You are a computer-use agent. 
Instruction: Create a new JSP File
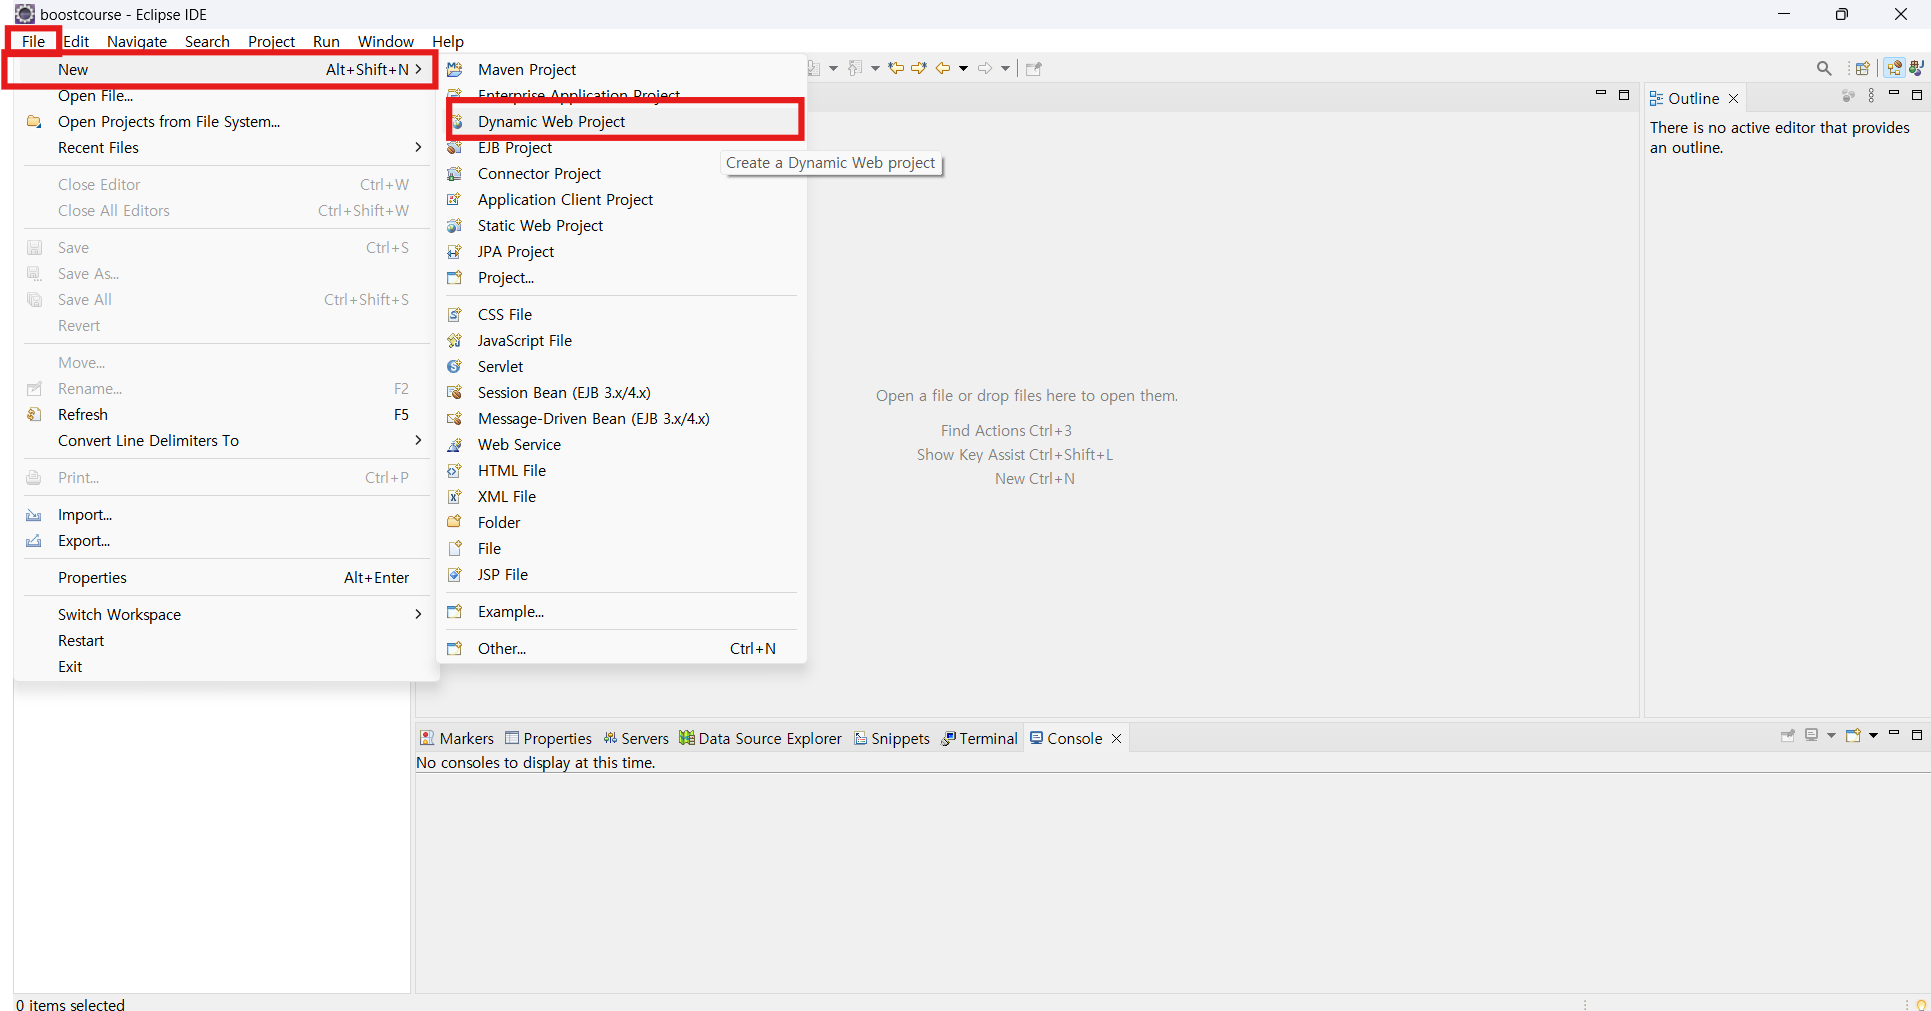pos(621,574)
